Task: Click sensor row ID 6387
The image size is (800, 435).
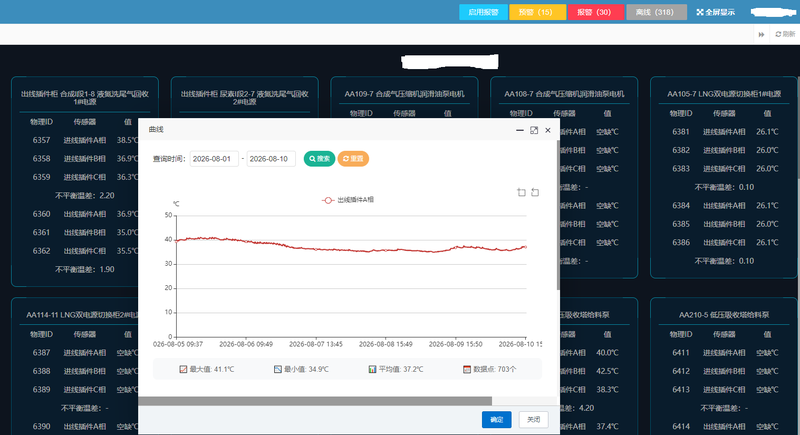Action: 41,352
